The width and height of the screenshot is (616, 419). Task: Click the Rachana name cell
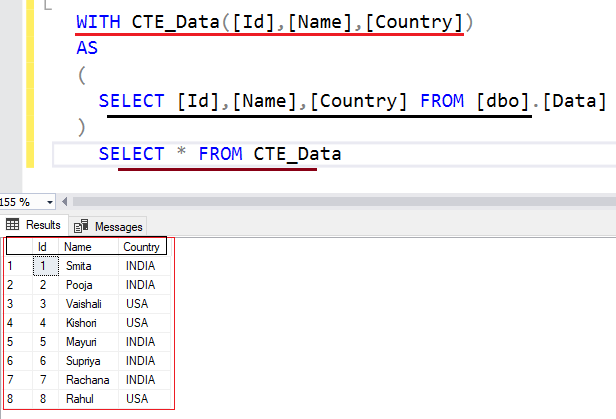88,380
